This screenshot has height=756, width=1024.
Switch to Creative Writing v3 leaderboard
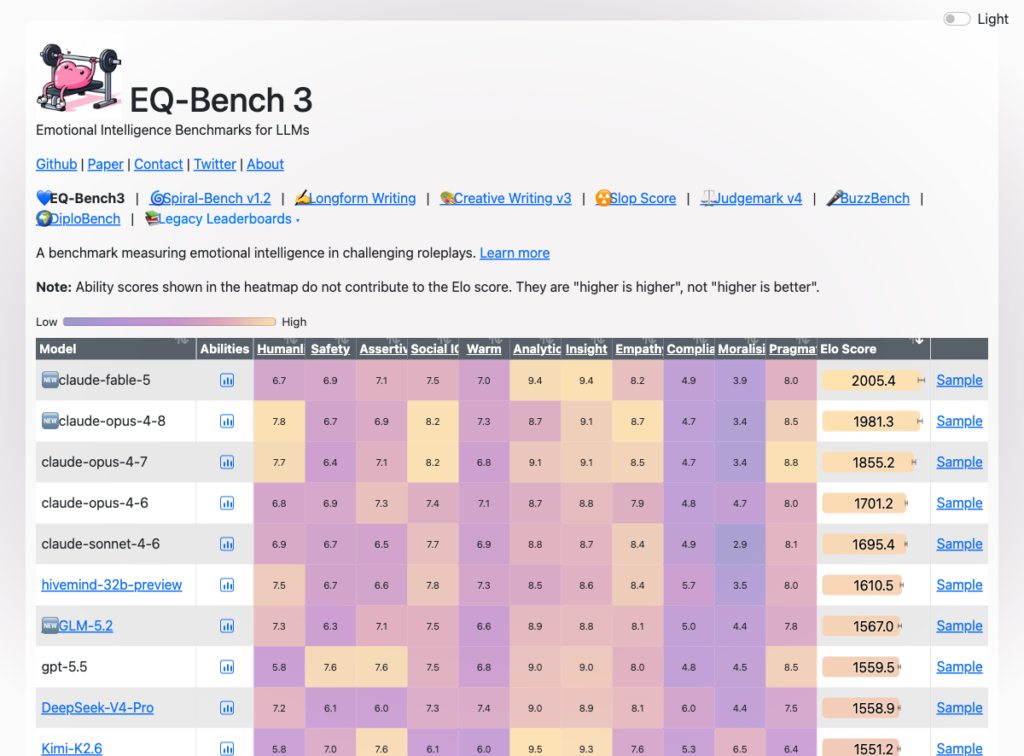point(505,198)
